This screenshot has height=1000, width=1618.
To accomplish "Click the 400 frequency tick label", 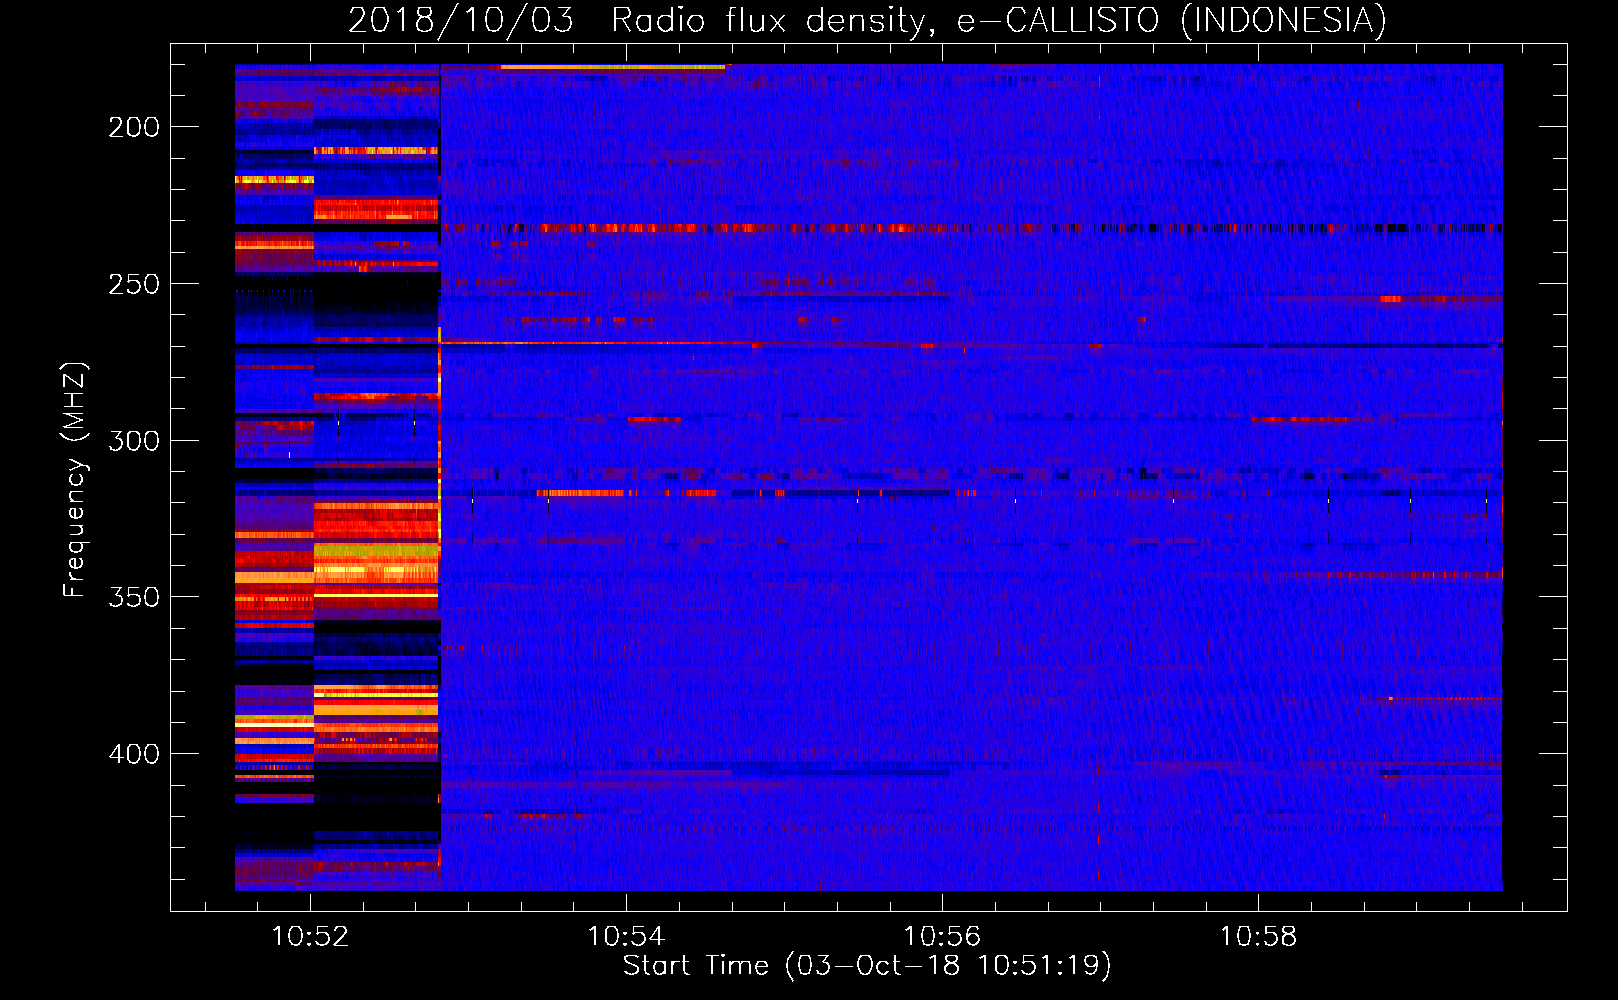I will click(134, 753).
